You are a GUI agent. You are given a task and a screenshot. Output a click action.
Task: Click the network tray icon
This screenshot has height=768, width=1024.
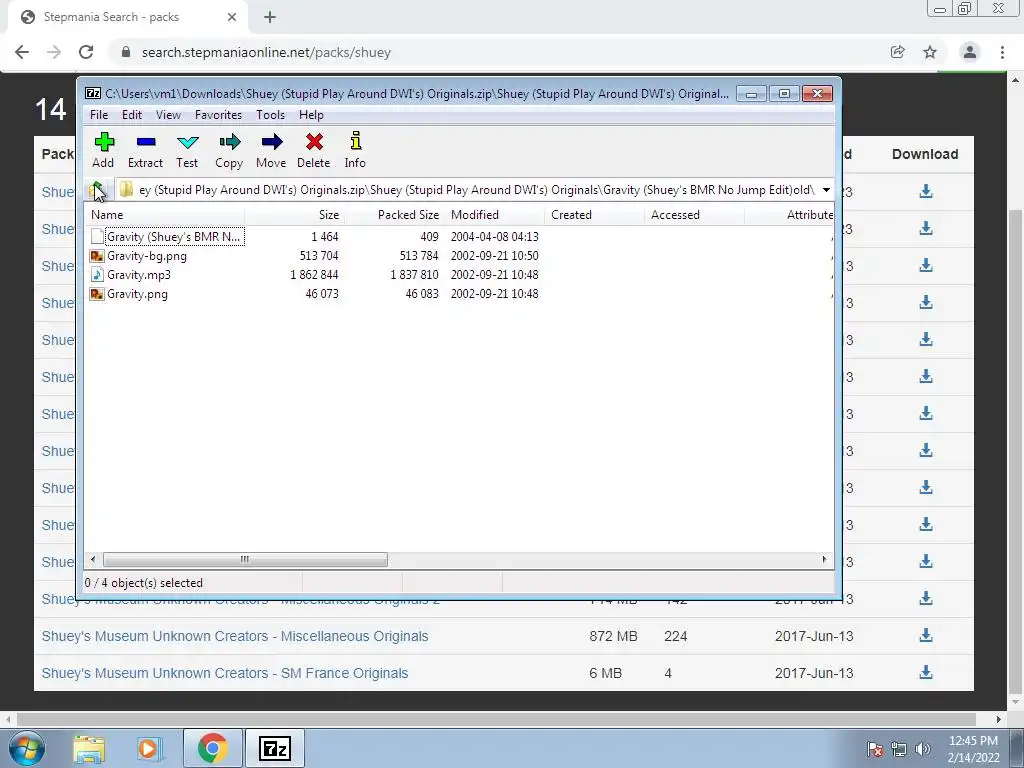(899, 749)
